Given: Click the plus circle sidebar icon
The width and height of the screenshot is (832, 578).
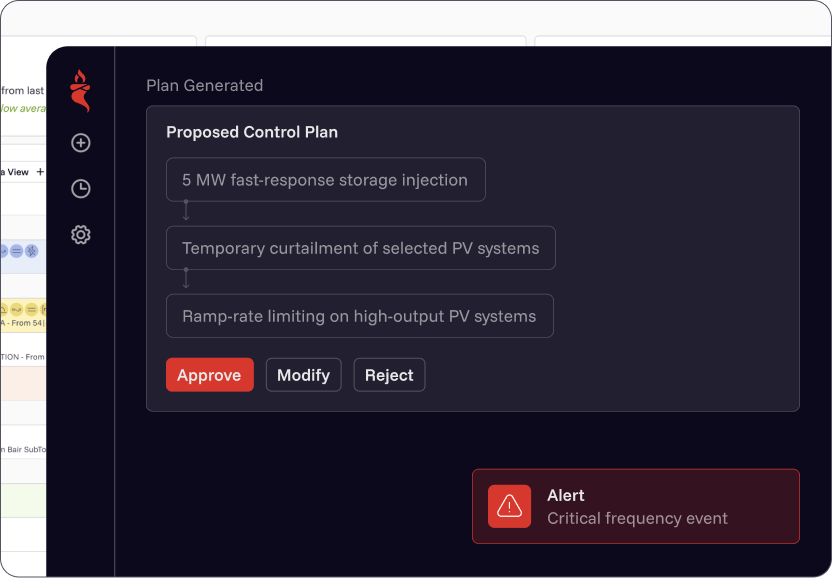Looking at the screenshot, I should tap(81, 143).
